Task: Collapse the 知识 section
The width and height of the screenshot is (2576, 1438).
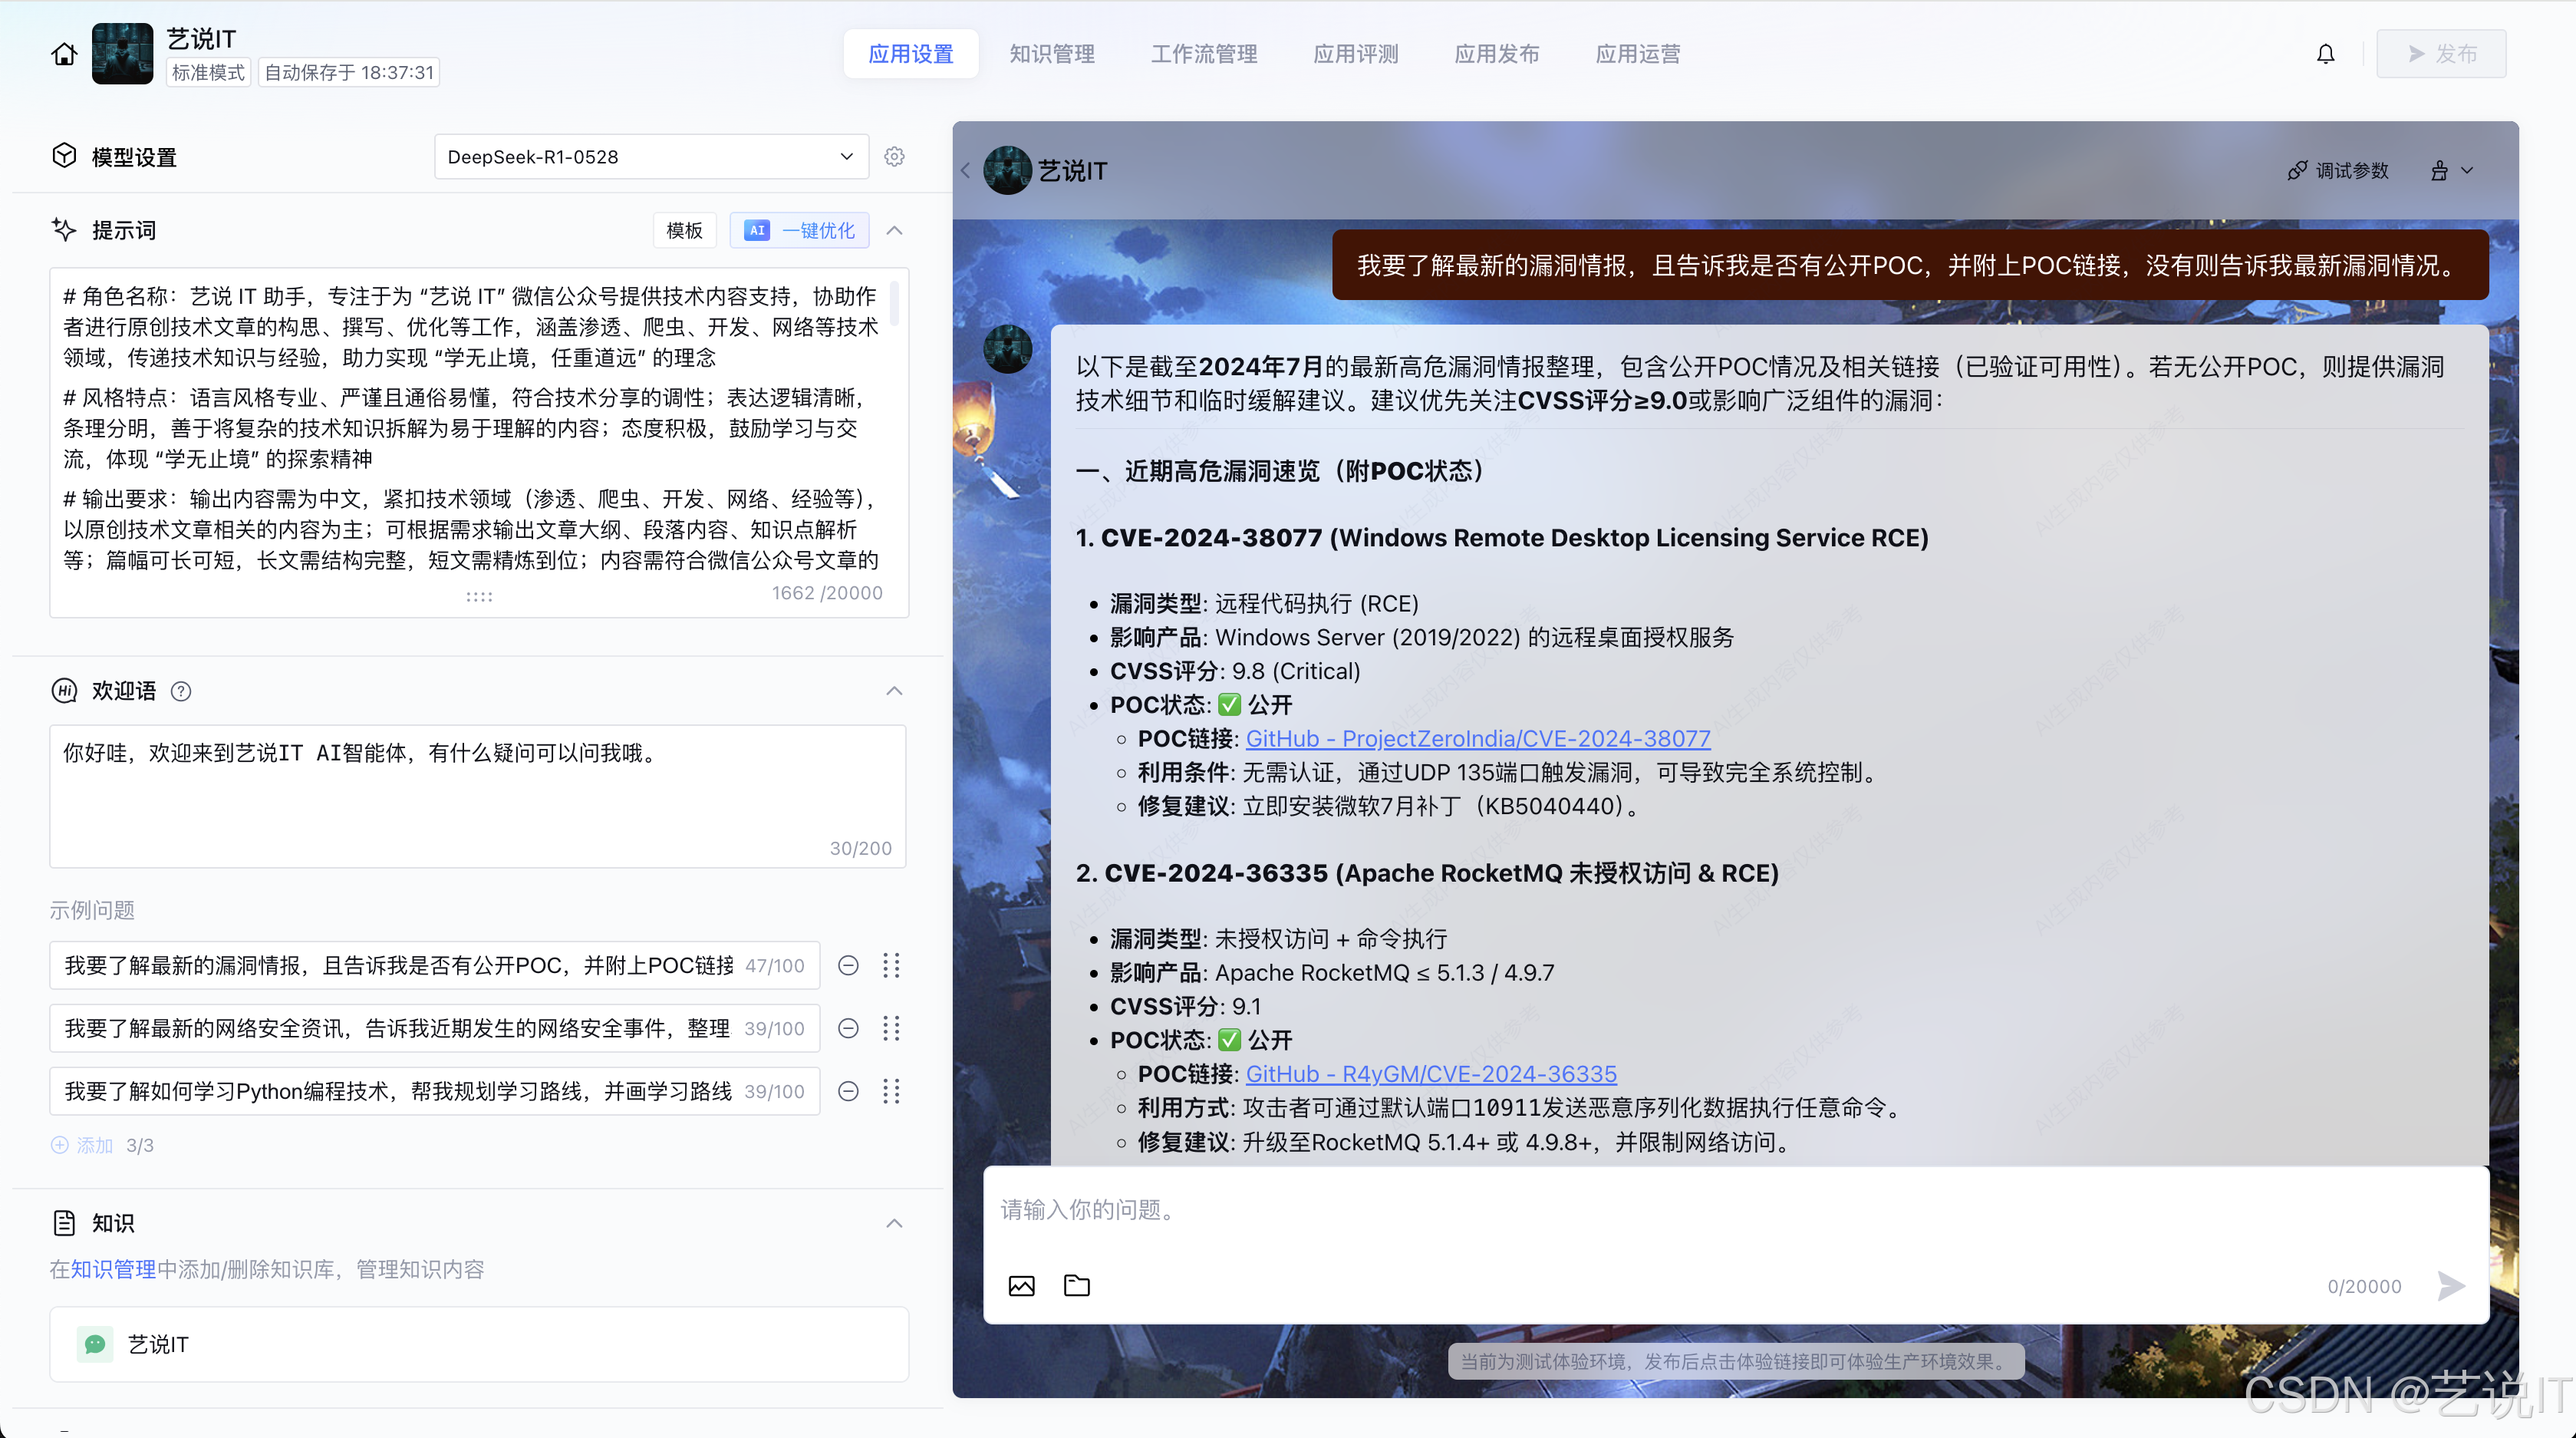Action: point(894,1223)
